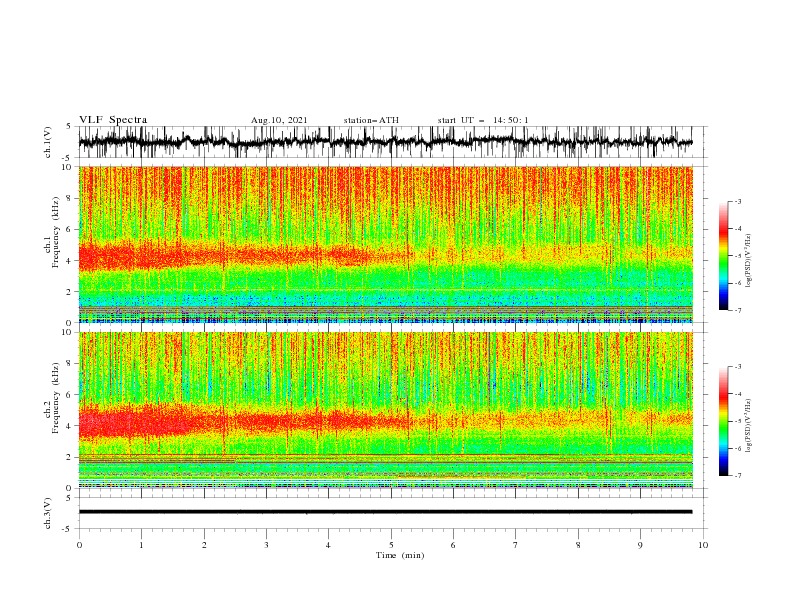Click the "5" voltage tick of ch.1(V) plot

coord(69,126)
